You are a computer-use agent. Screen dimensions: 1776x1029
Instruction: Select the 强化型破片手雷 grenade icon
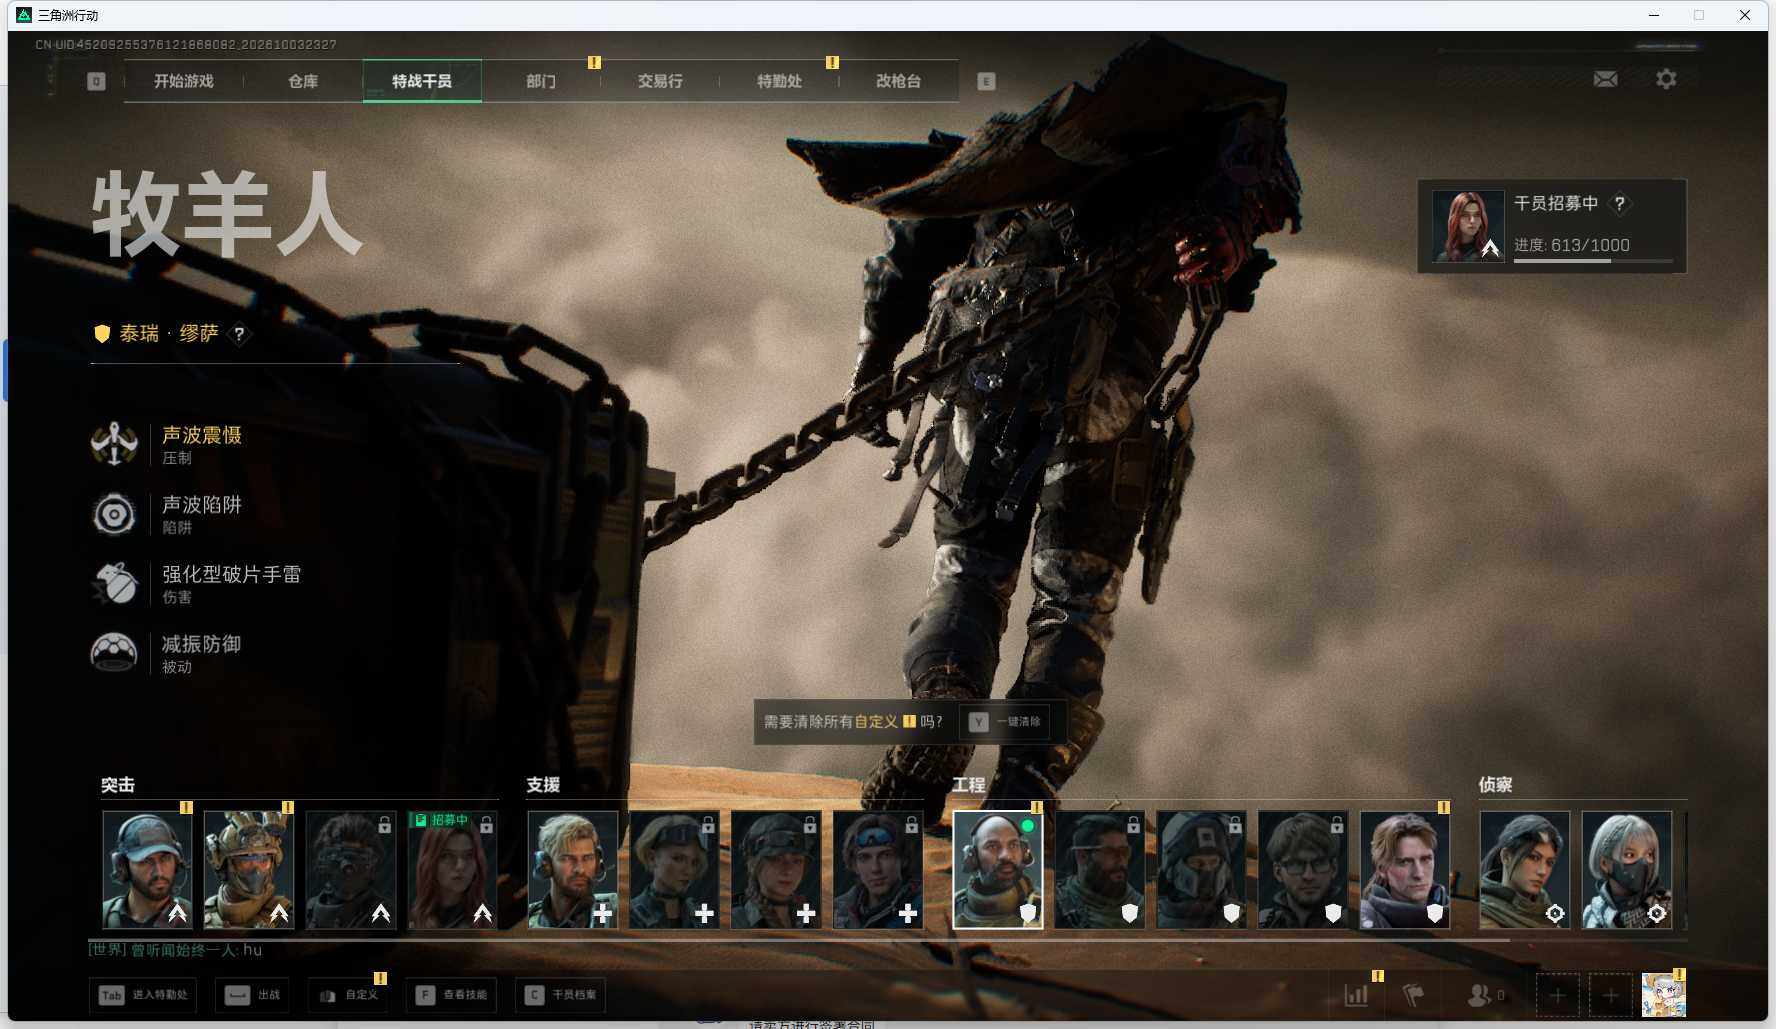114,584
